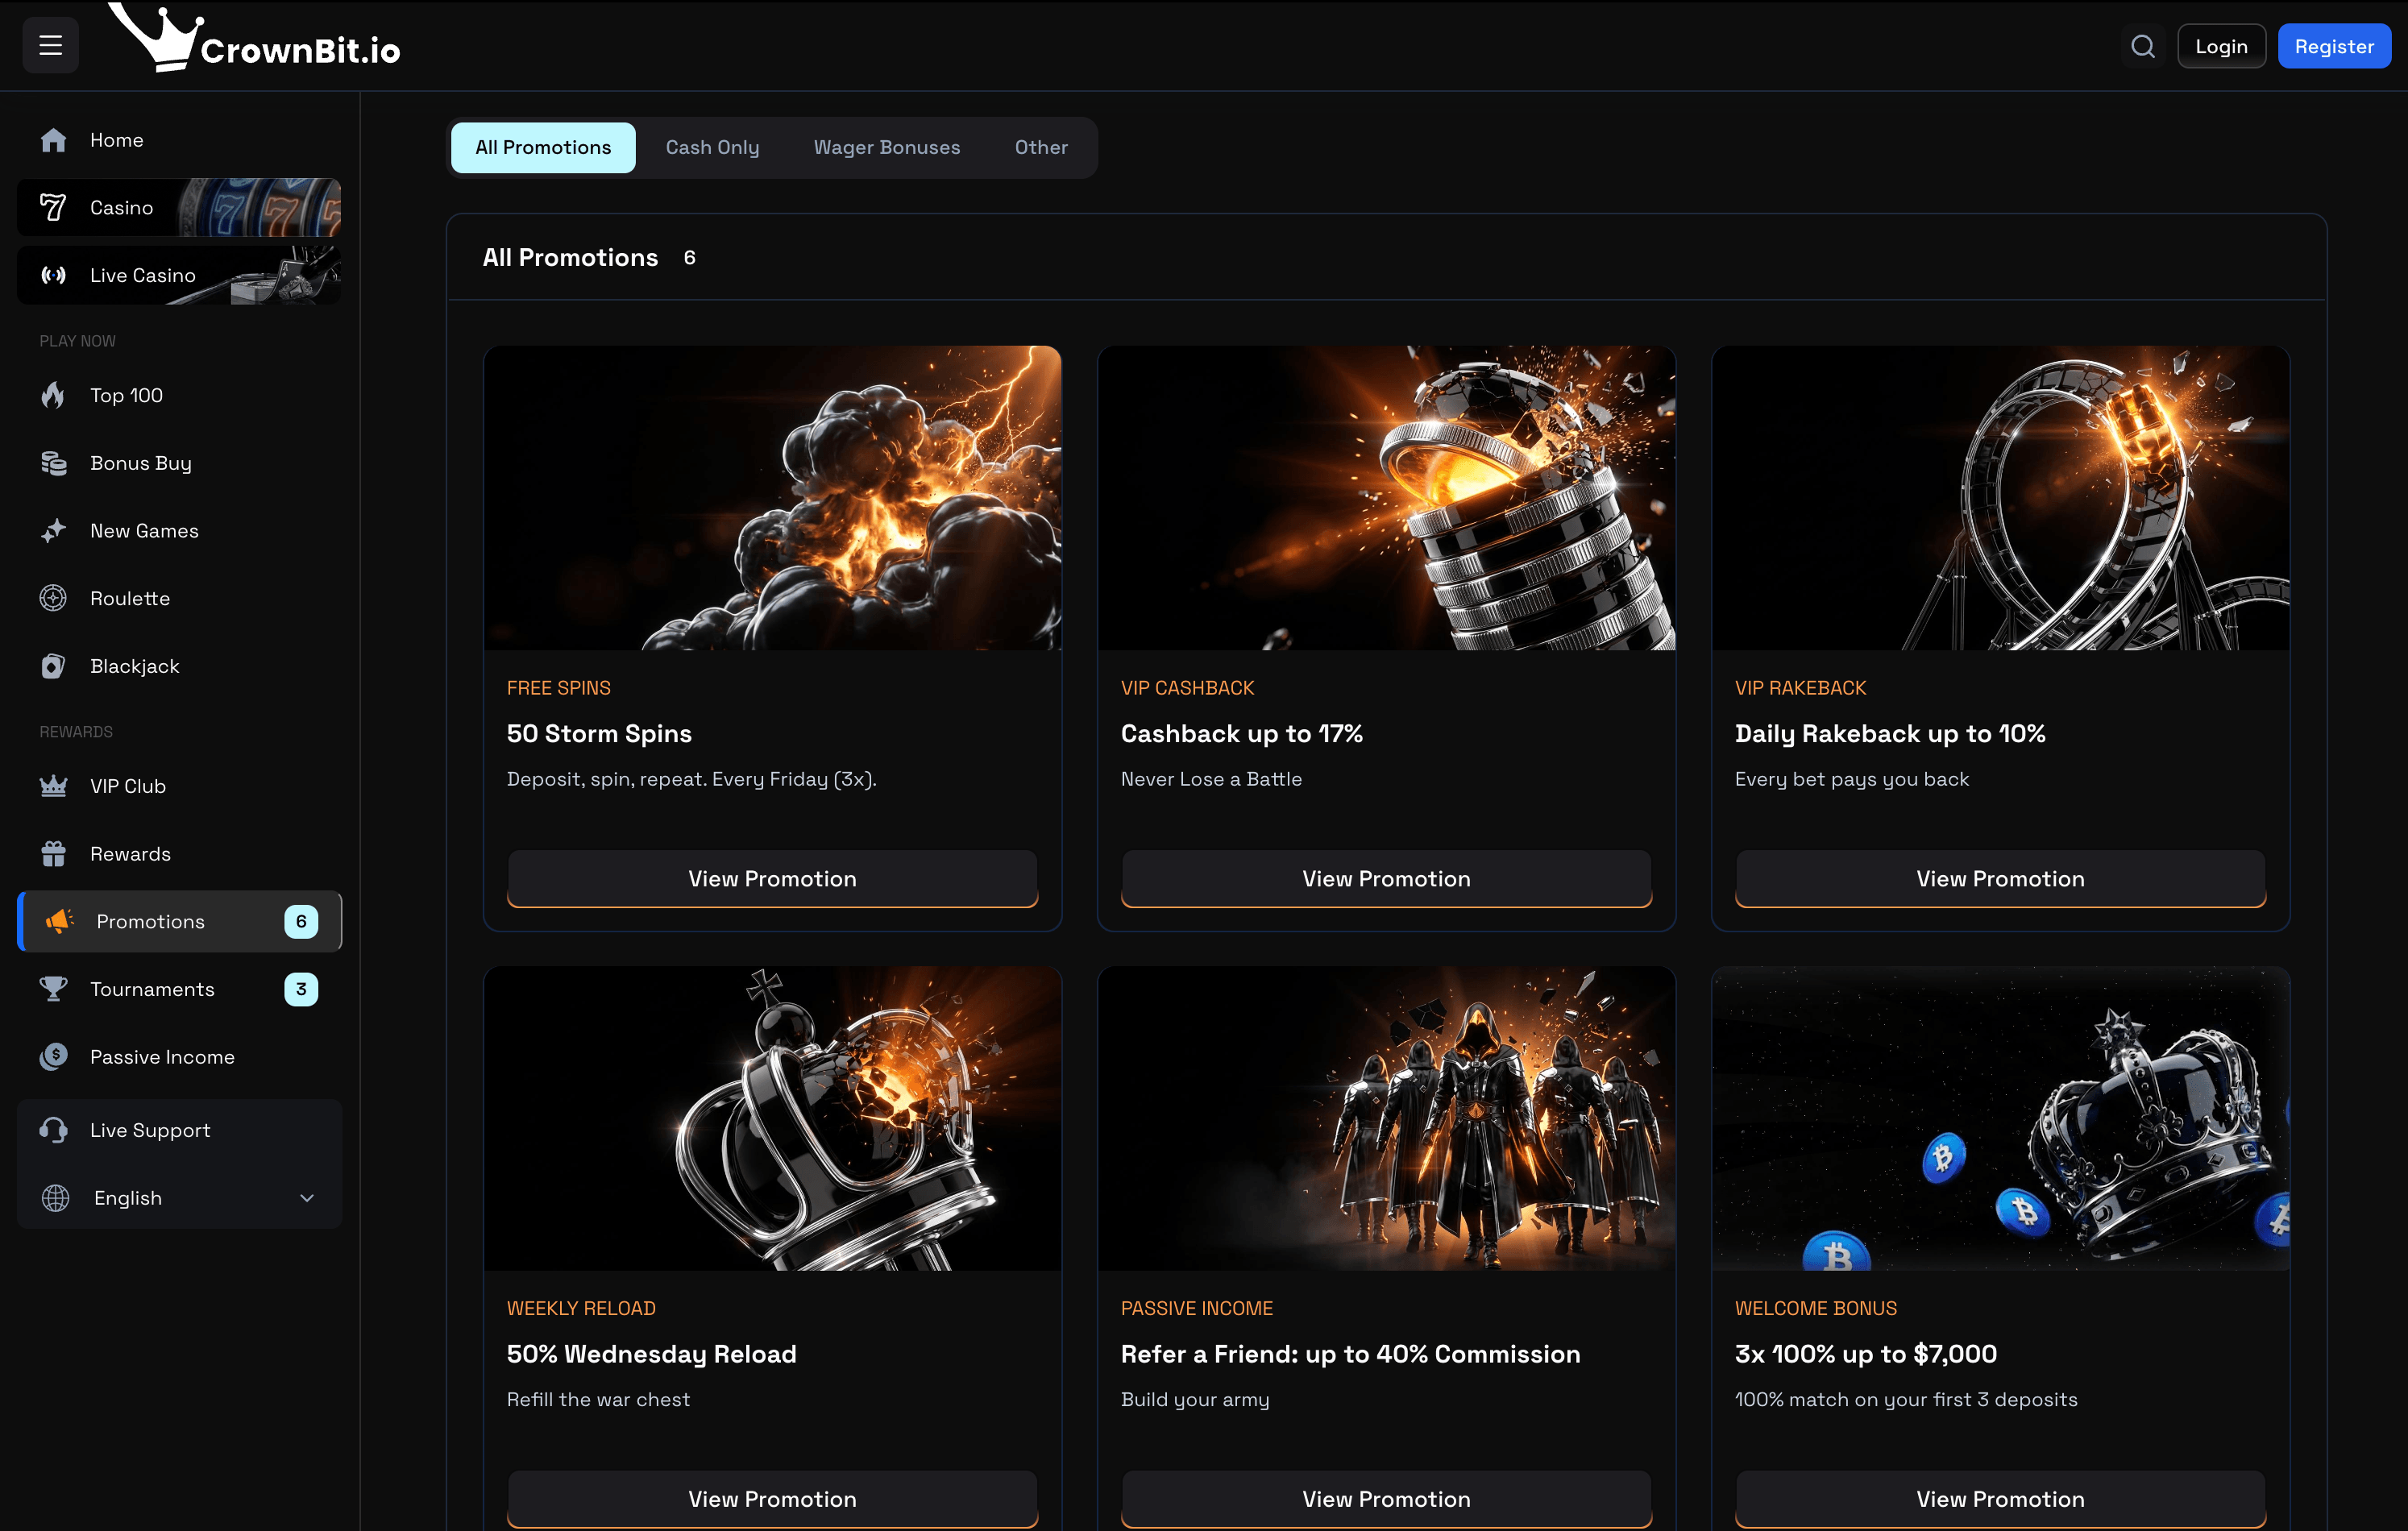Expand the English language dropdown chevron
Viewport: 2408px width, 1531px height.
(307, 1198)
